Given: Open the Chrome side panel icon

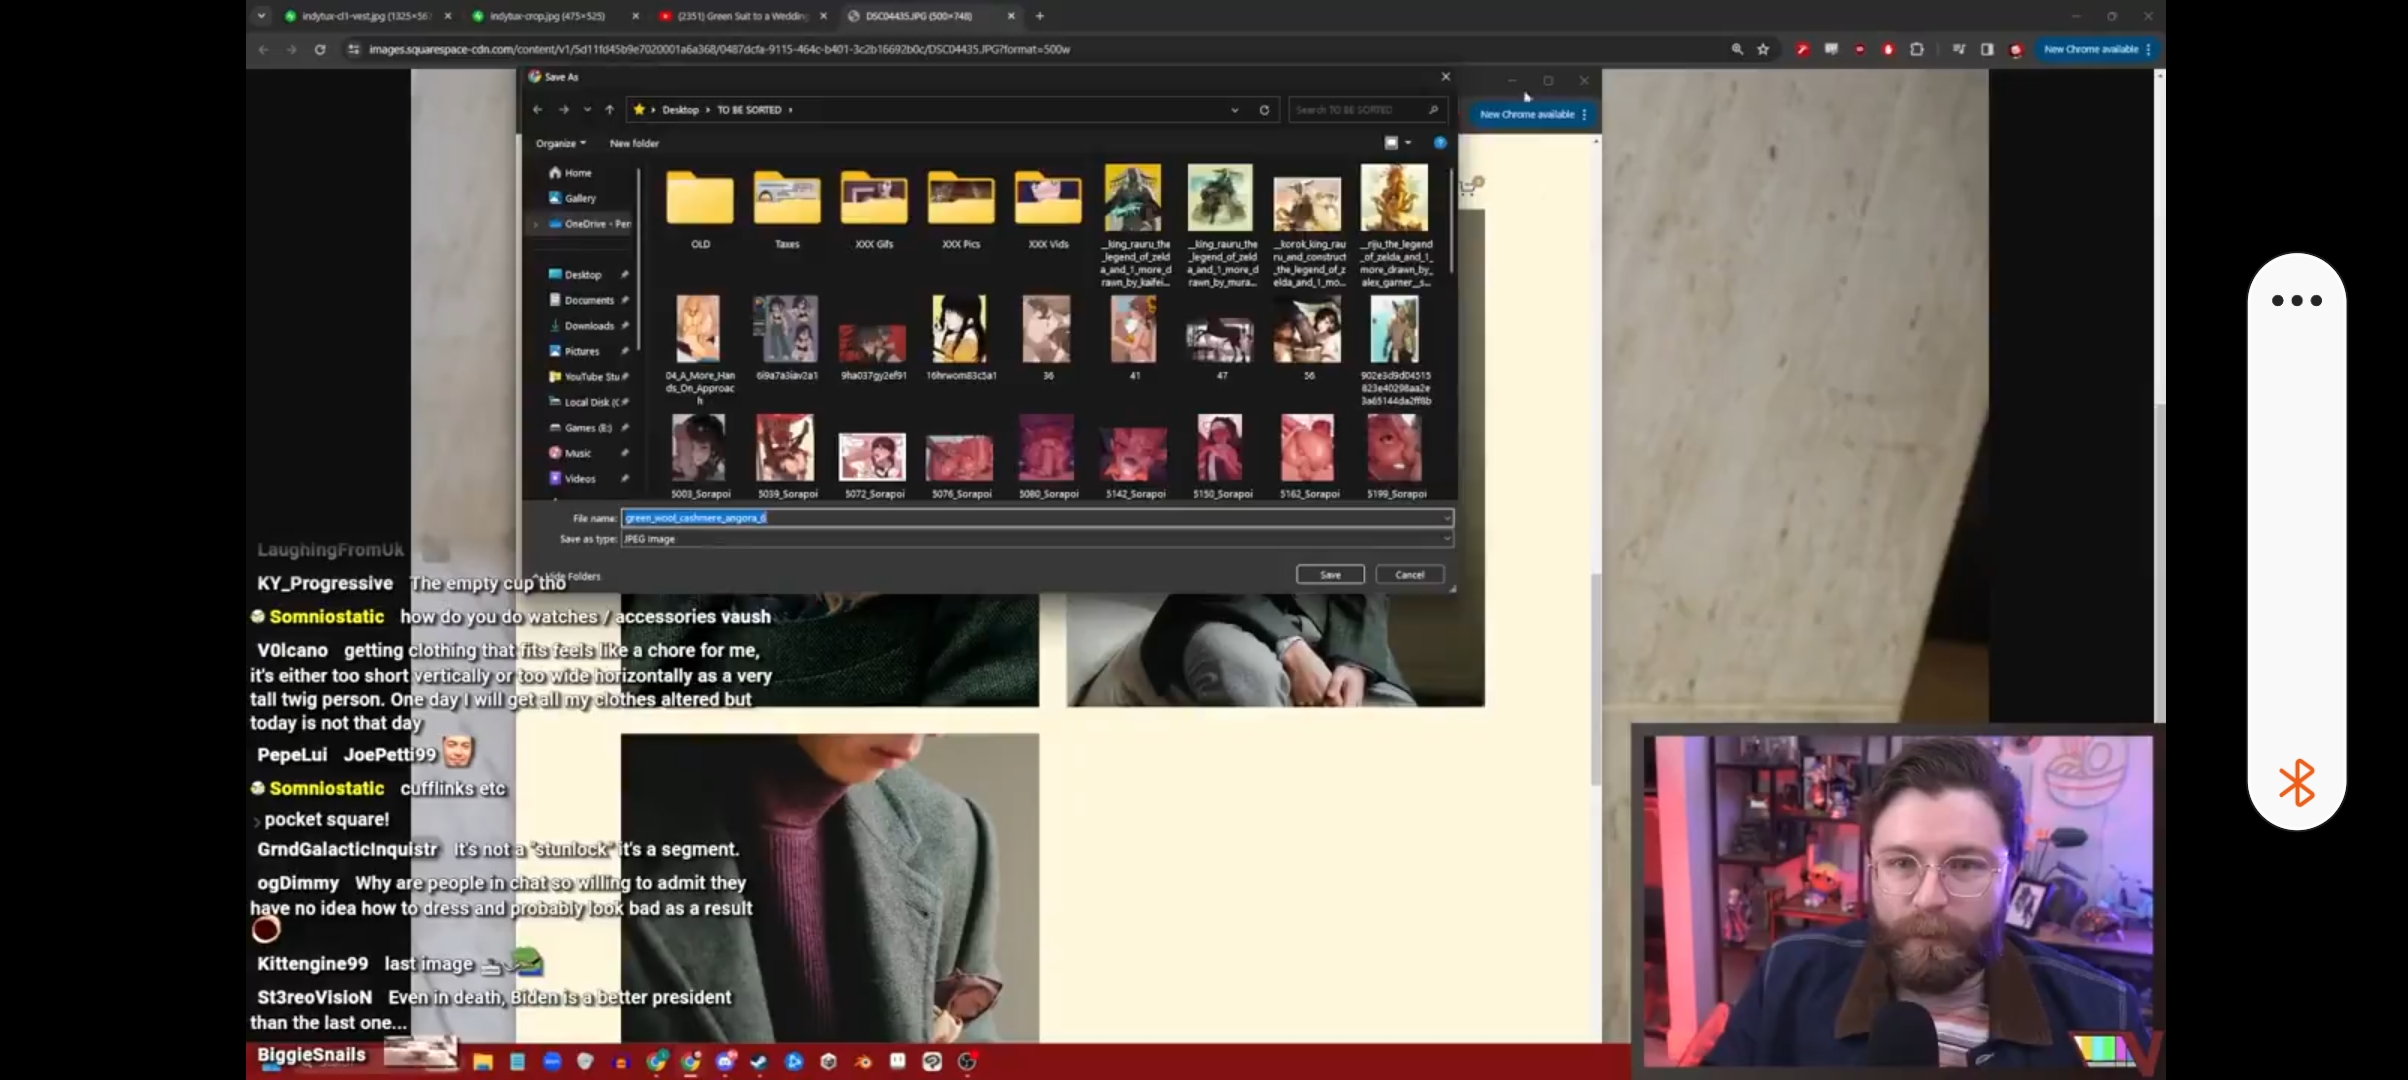Looking at the screenshot, I should (1986, 49).
